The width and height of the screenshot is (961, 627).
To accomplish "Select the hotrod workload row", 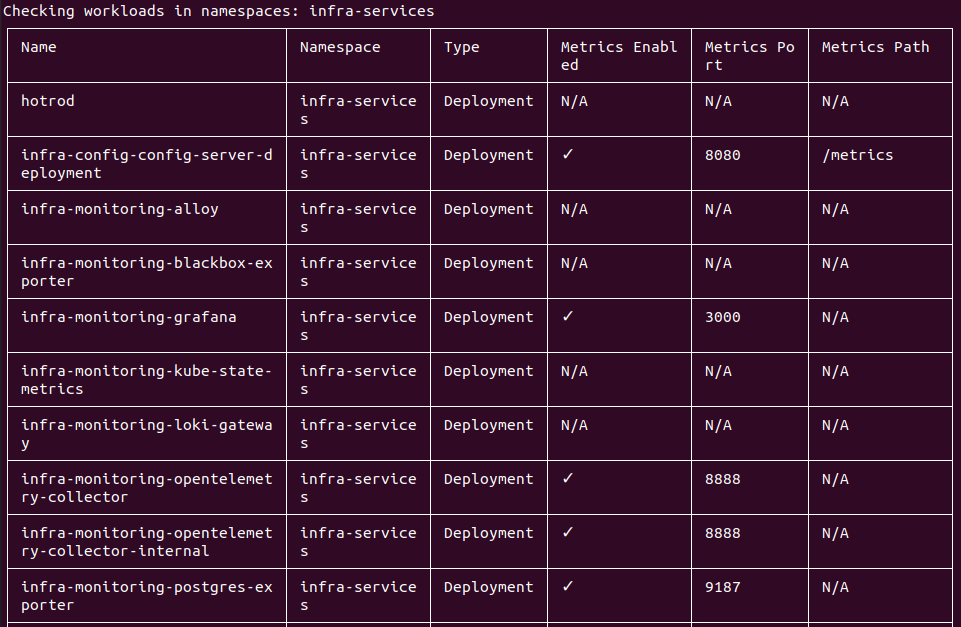I will [47, 100].
